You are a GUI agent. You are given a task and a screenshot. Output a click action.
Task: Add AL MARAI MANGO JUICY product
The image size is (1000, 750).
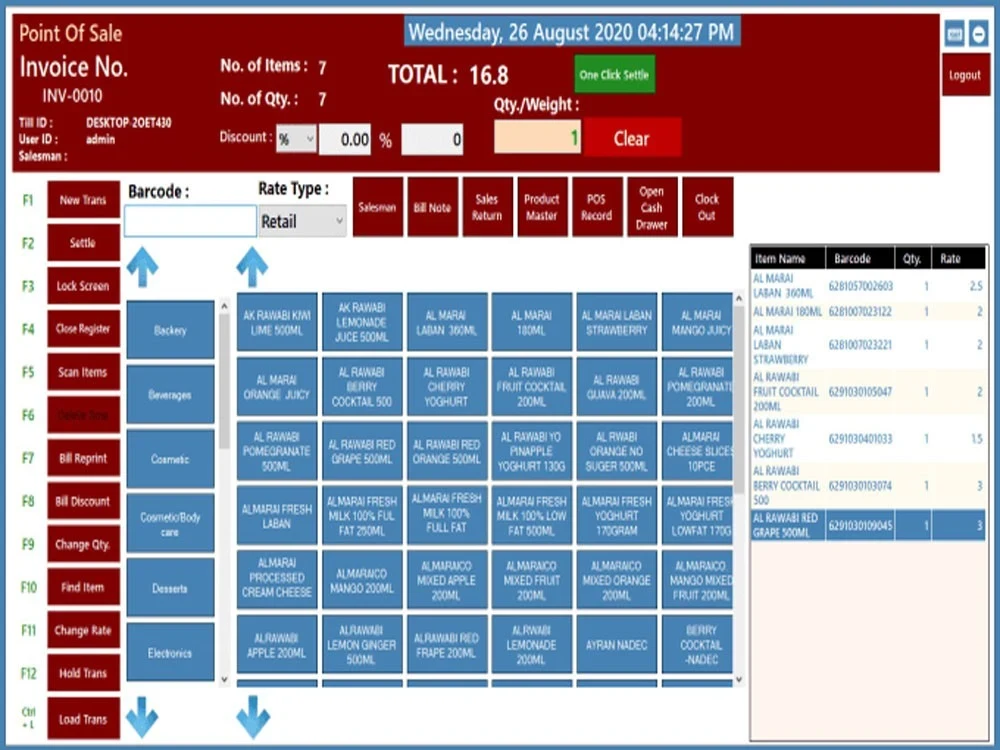point(698,322)
